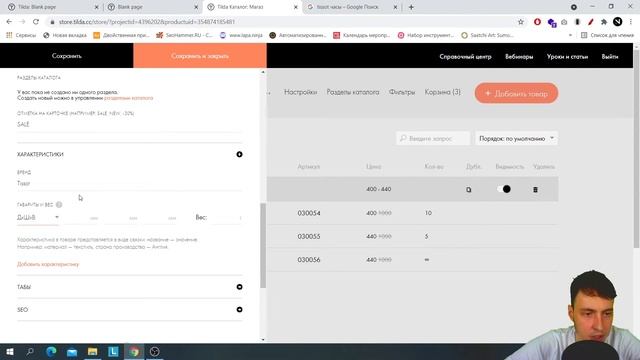Open Mail app in taskbar
This screenshot has height=360, width=640.
pyautogui.click(x=72, y=352)
